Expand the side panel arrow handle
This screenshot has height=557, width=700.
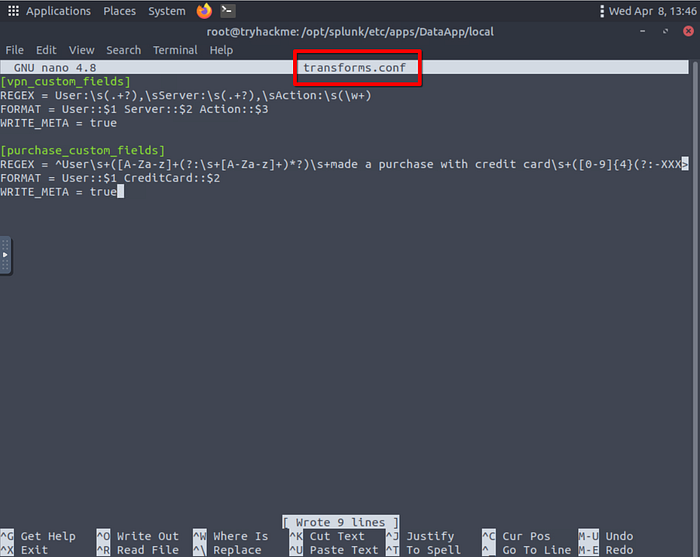click(x=5, y=255)
